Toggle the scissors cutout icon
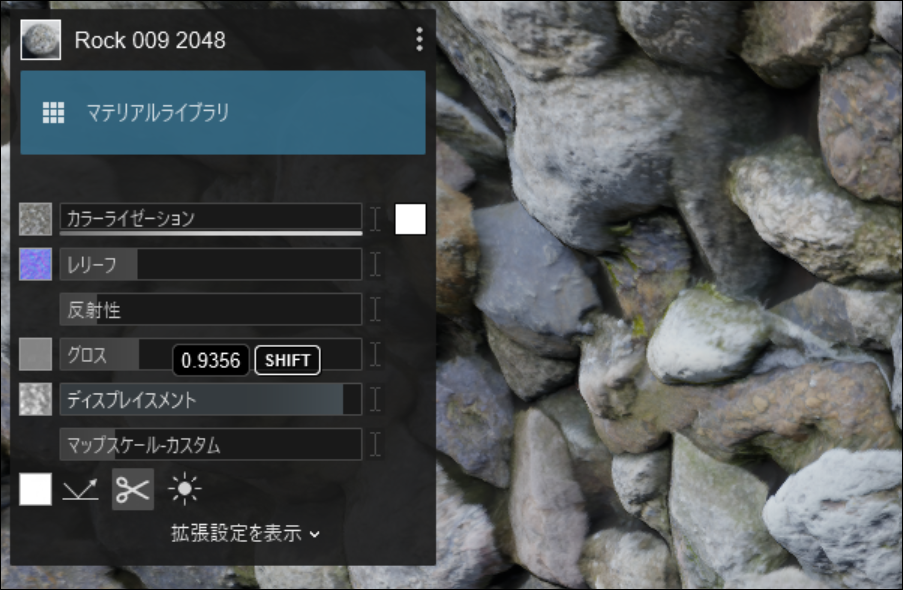 click(x=133, y=489)
